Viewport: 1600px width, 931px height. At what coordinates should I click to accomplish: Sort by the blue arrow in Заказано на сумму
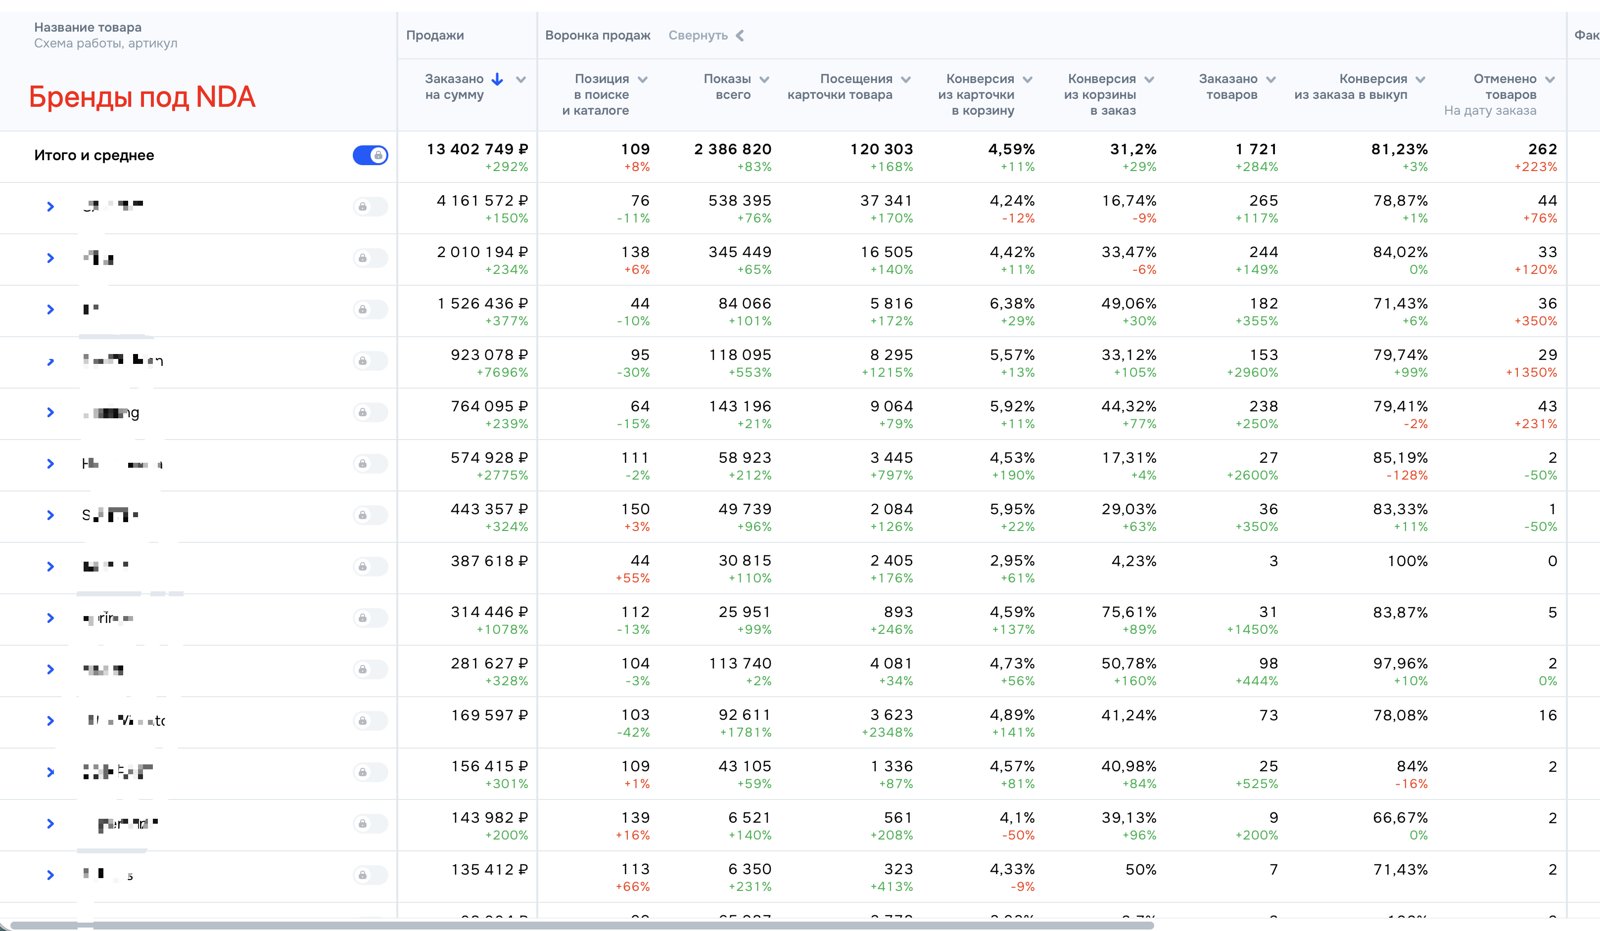tap(497, 79)
